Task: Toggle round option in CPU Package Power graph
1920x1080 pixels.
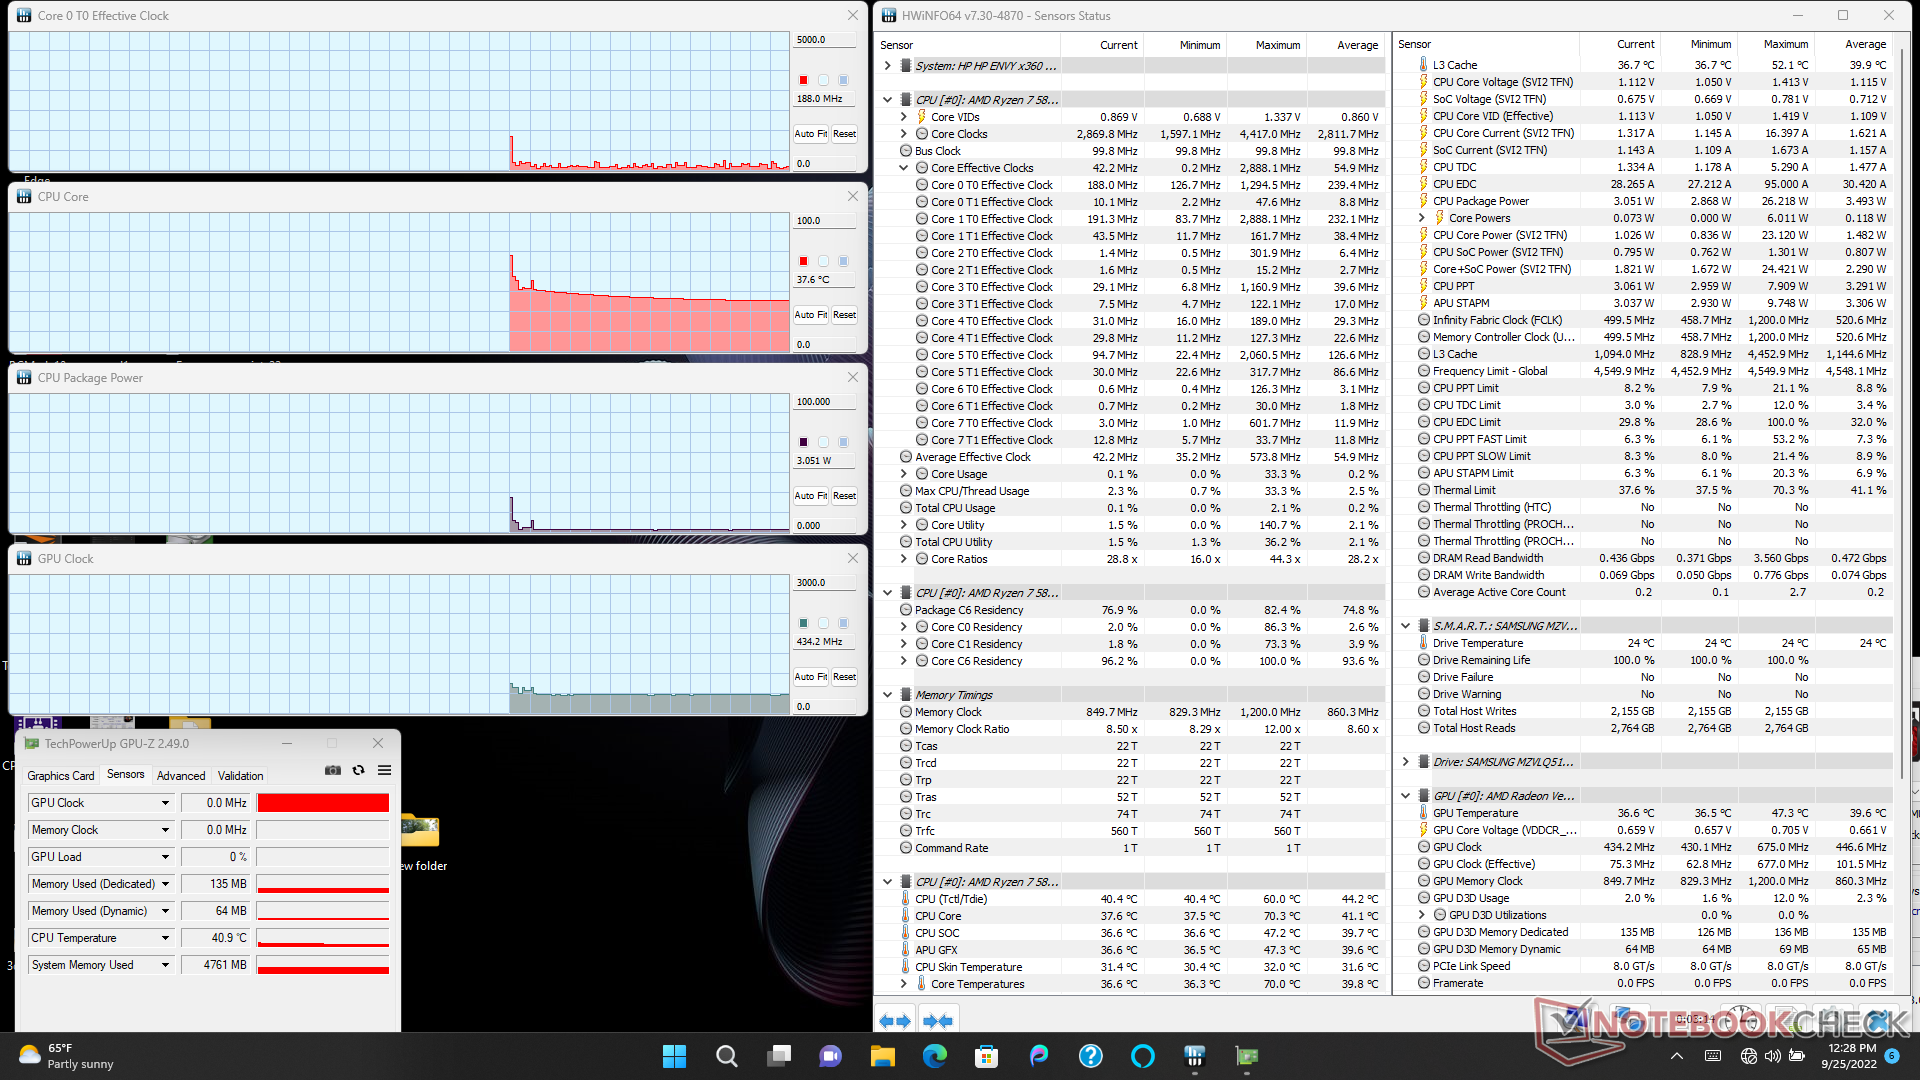Action: click(x=823, y=442)
